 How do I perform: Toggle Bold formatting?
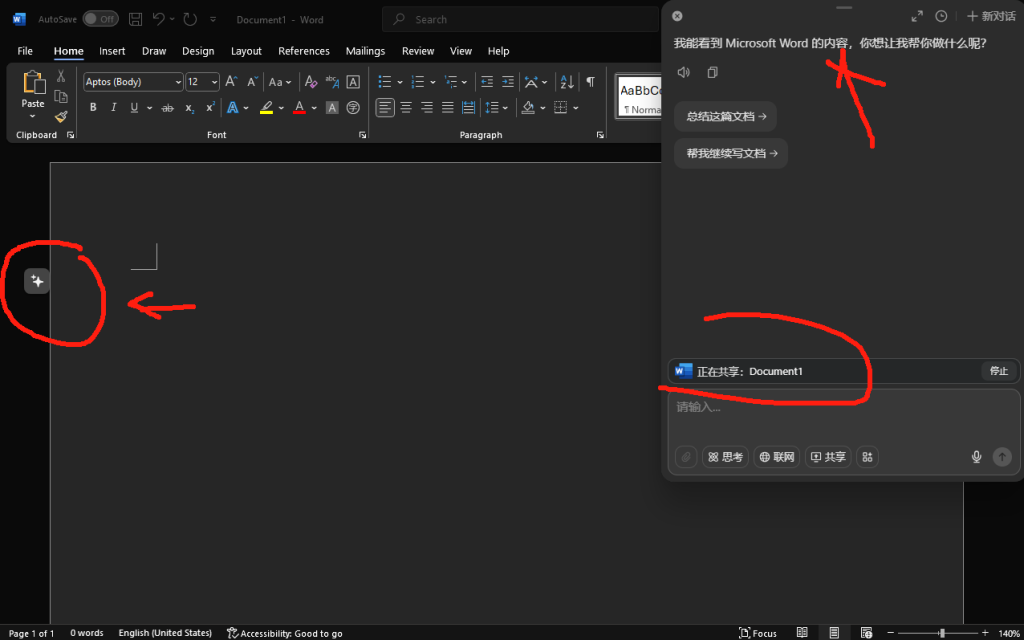point(93,108)
